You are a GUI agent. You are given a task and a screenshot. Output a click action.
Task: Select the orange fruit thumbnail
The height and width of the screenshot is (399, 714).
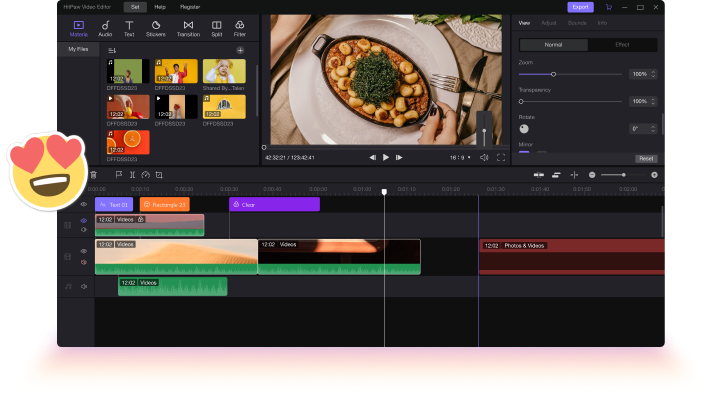(128, 143)
